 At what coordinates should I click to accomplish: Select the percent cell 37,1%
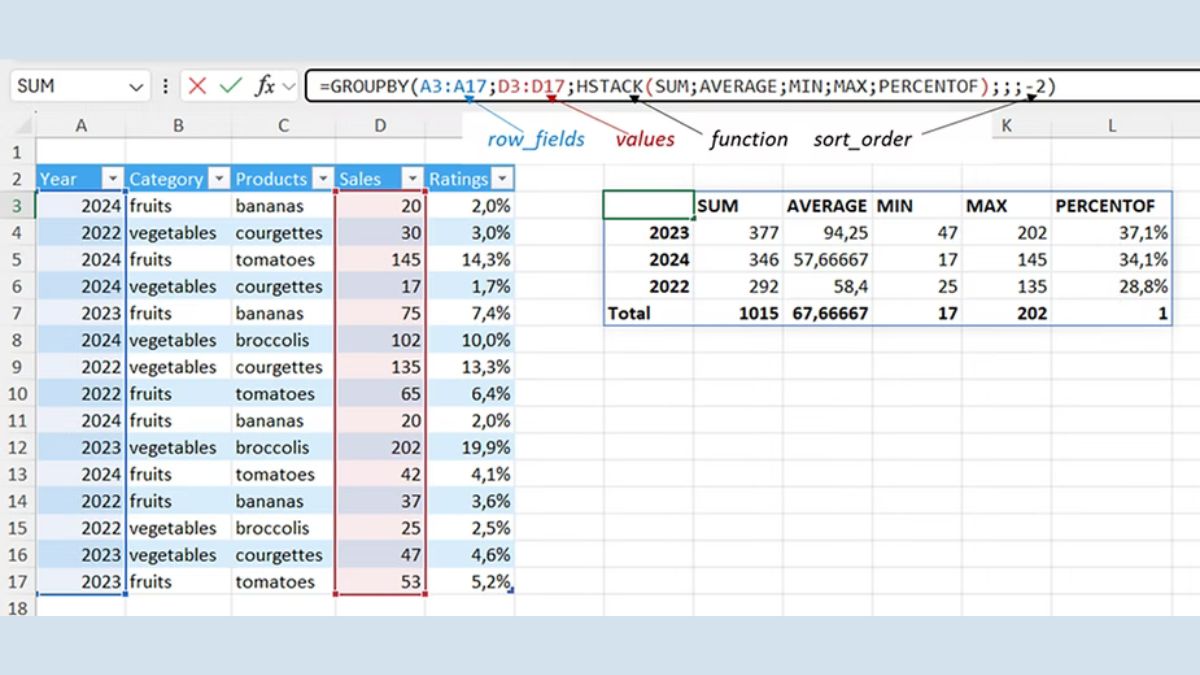click(1111, 233)
